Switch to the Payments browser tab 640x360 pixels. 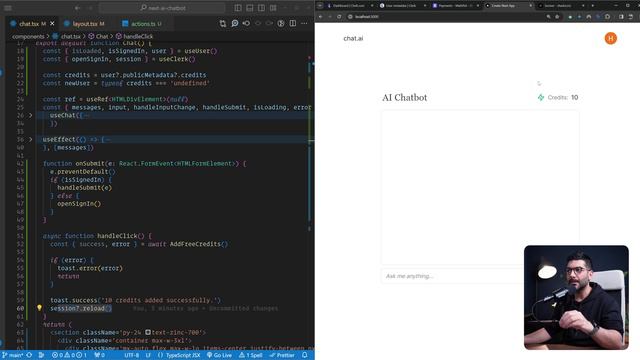coord(456,6)
